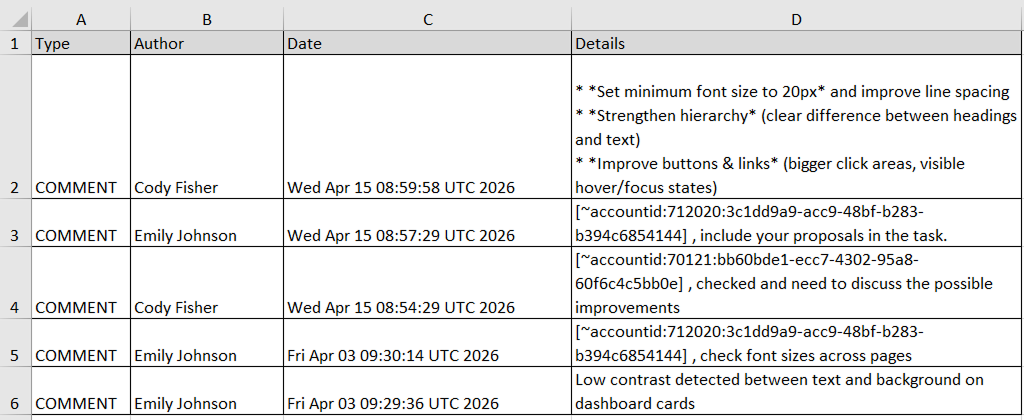Select Emily Johnson cell in row 6
This screenshot has height=420, width=1024.
click(x=207, y=391)
